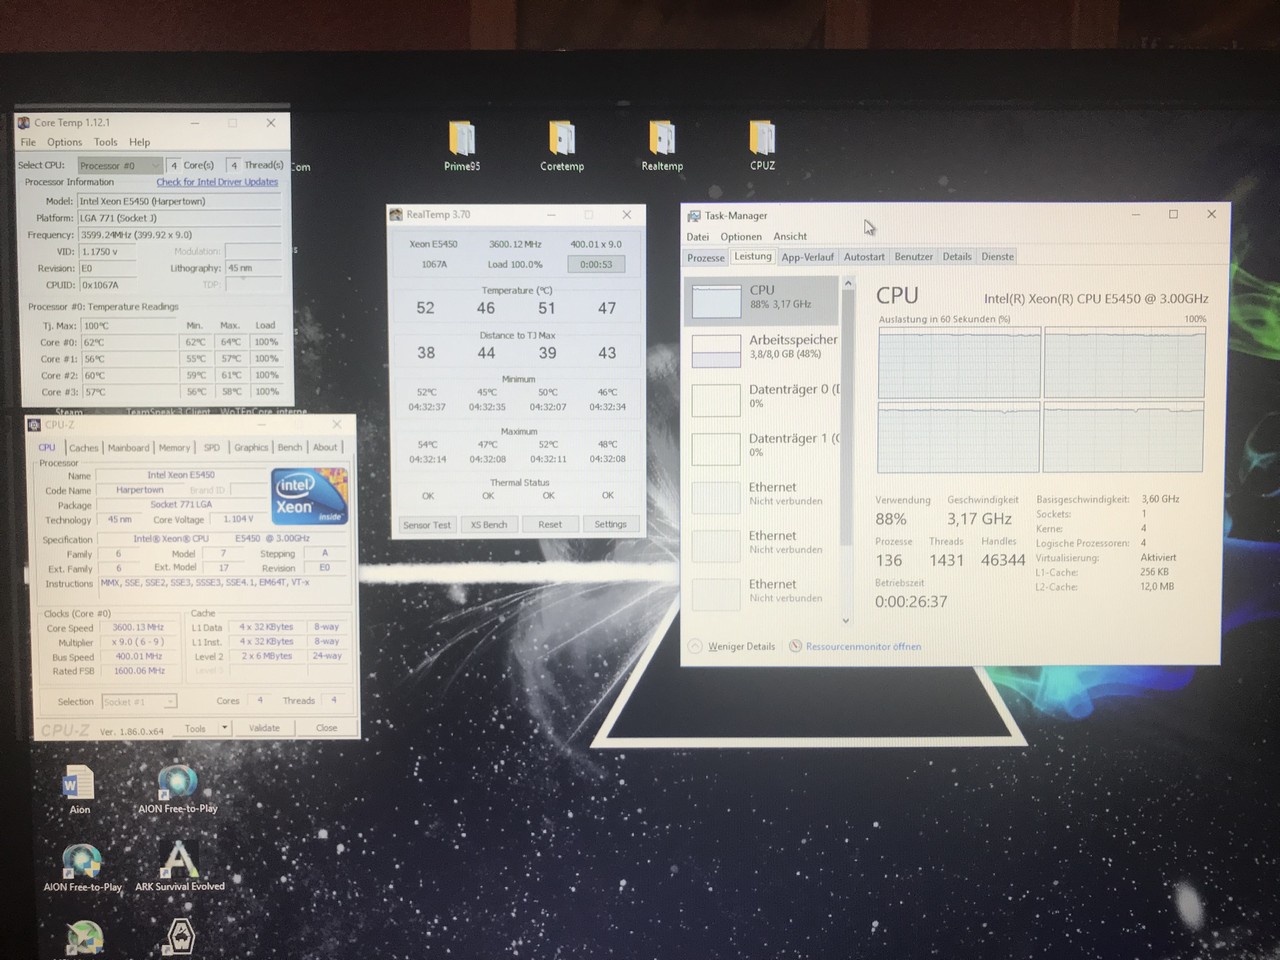Open Ressourcenmonitor öffnen link

(863, 646)
